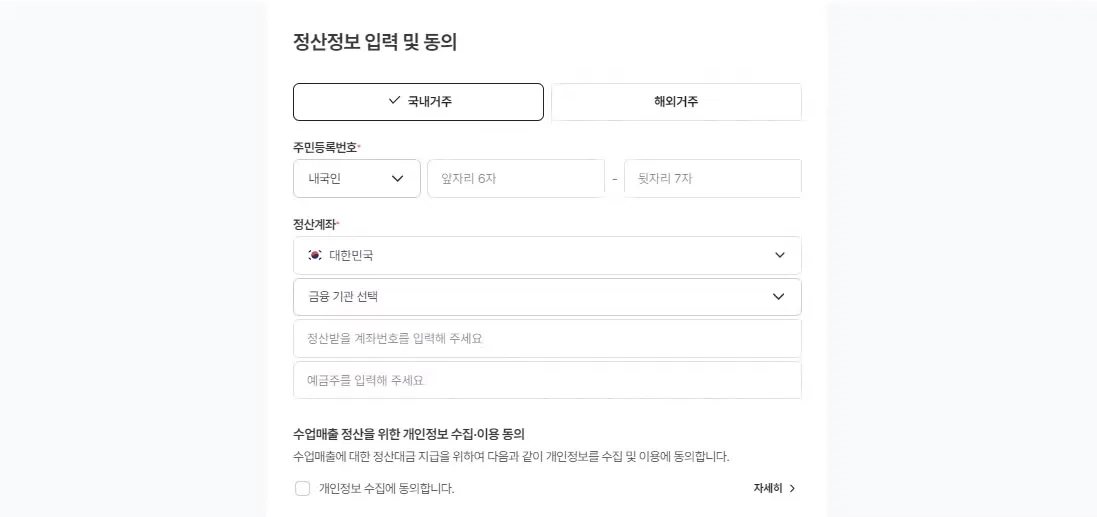Click the down arrow in 내국인 selector
Screen dimensions: 1097x517
click(x=397, y=178)
